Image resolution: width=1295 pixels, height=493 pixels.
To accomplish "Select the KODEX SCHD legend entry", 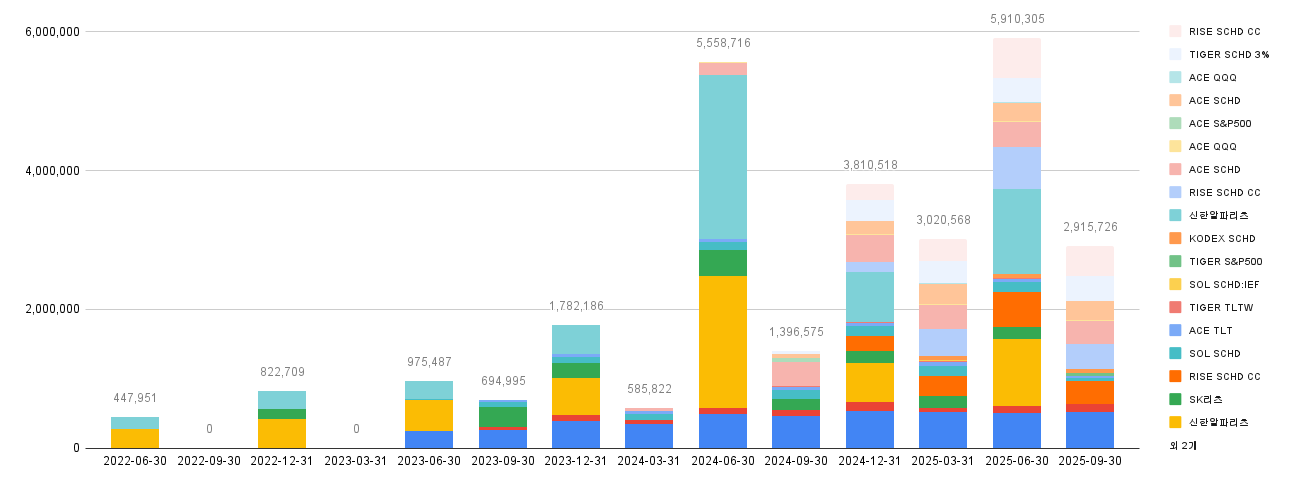I will pos(1216,238).
